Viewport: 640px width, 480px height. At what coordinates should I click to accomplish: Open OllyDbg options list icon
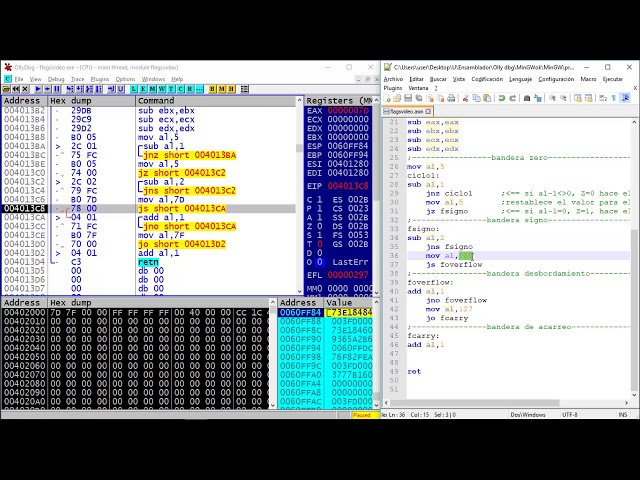244,89
